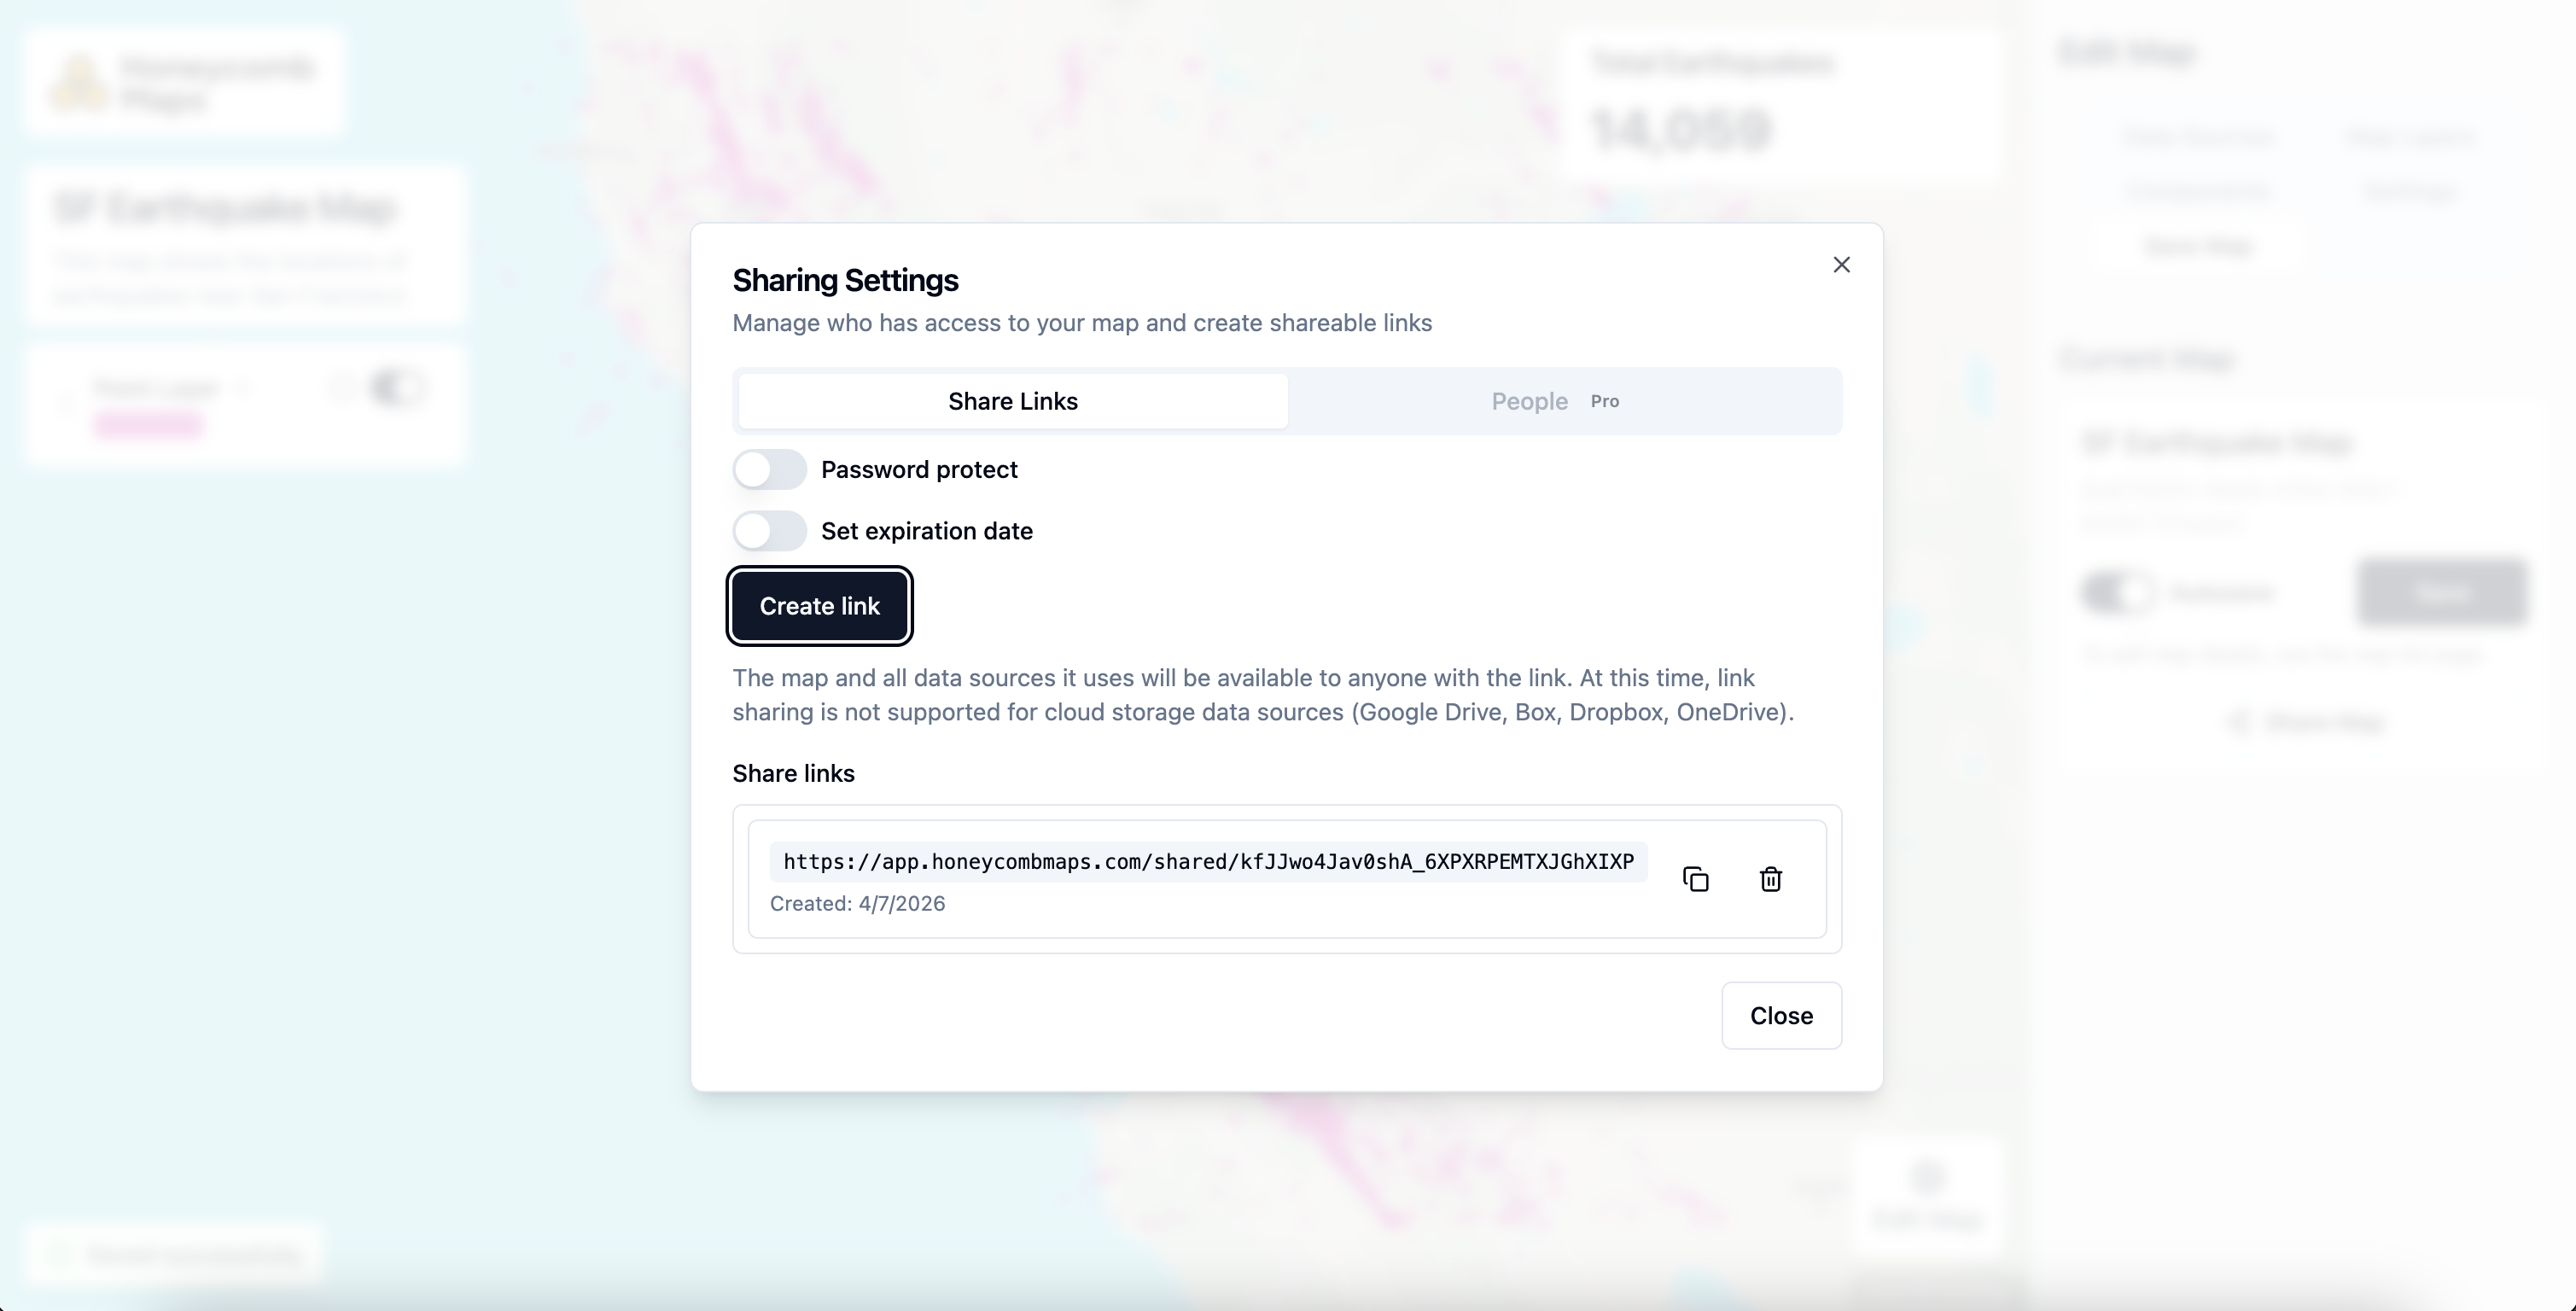Click the small icon left of the layer name

pyautogui.click(x=66, y=400)
